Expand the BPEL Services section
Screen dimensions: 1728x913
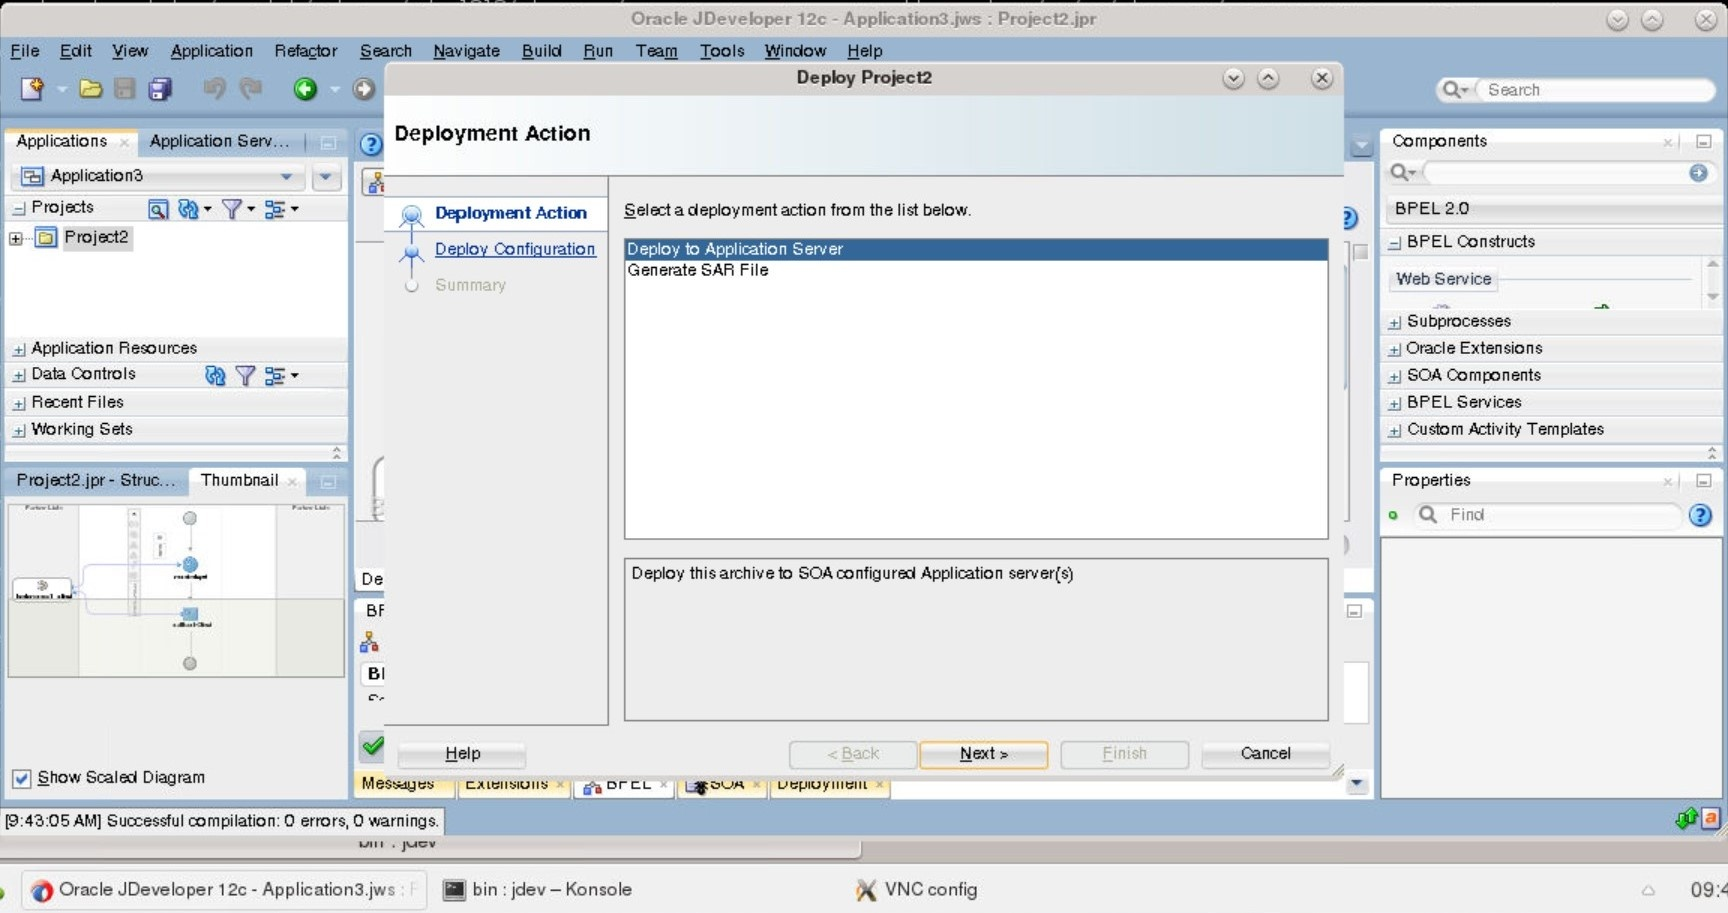(1394, 403)
